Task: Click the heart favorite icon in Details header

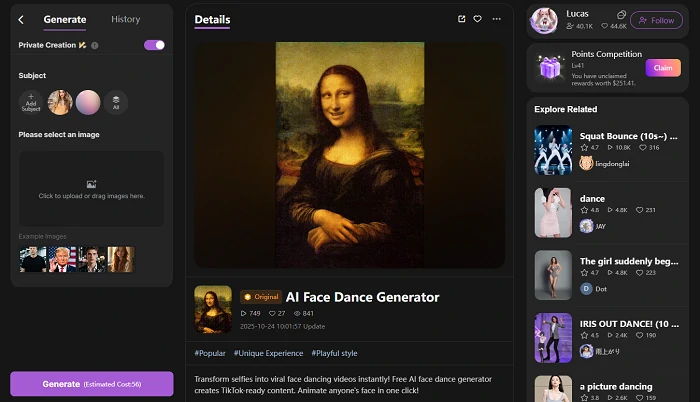Action: tap(478, 19)
